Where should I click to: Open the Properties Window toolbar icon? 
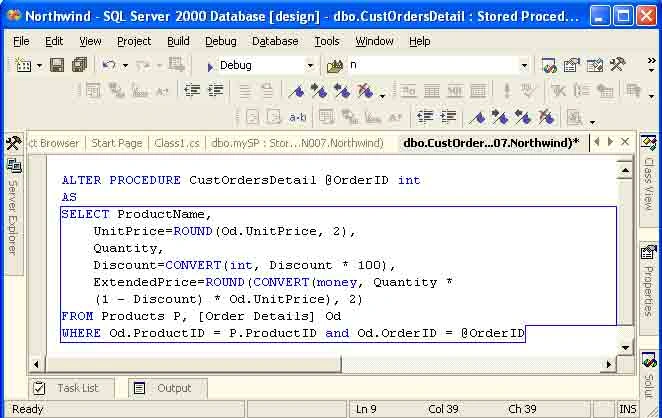pyautogui.click(x=571, y=65)
